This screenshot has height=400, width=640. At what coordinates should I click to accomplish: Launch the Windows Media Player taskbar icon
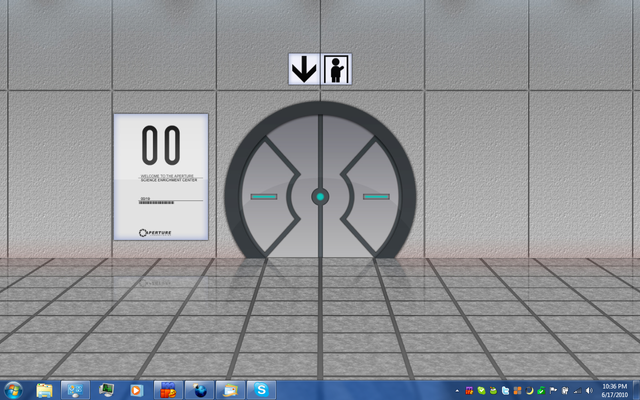point(136,391)
